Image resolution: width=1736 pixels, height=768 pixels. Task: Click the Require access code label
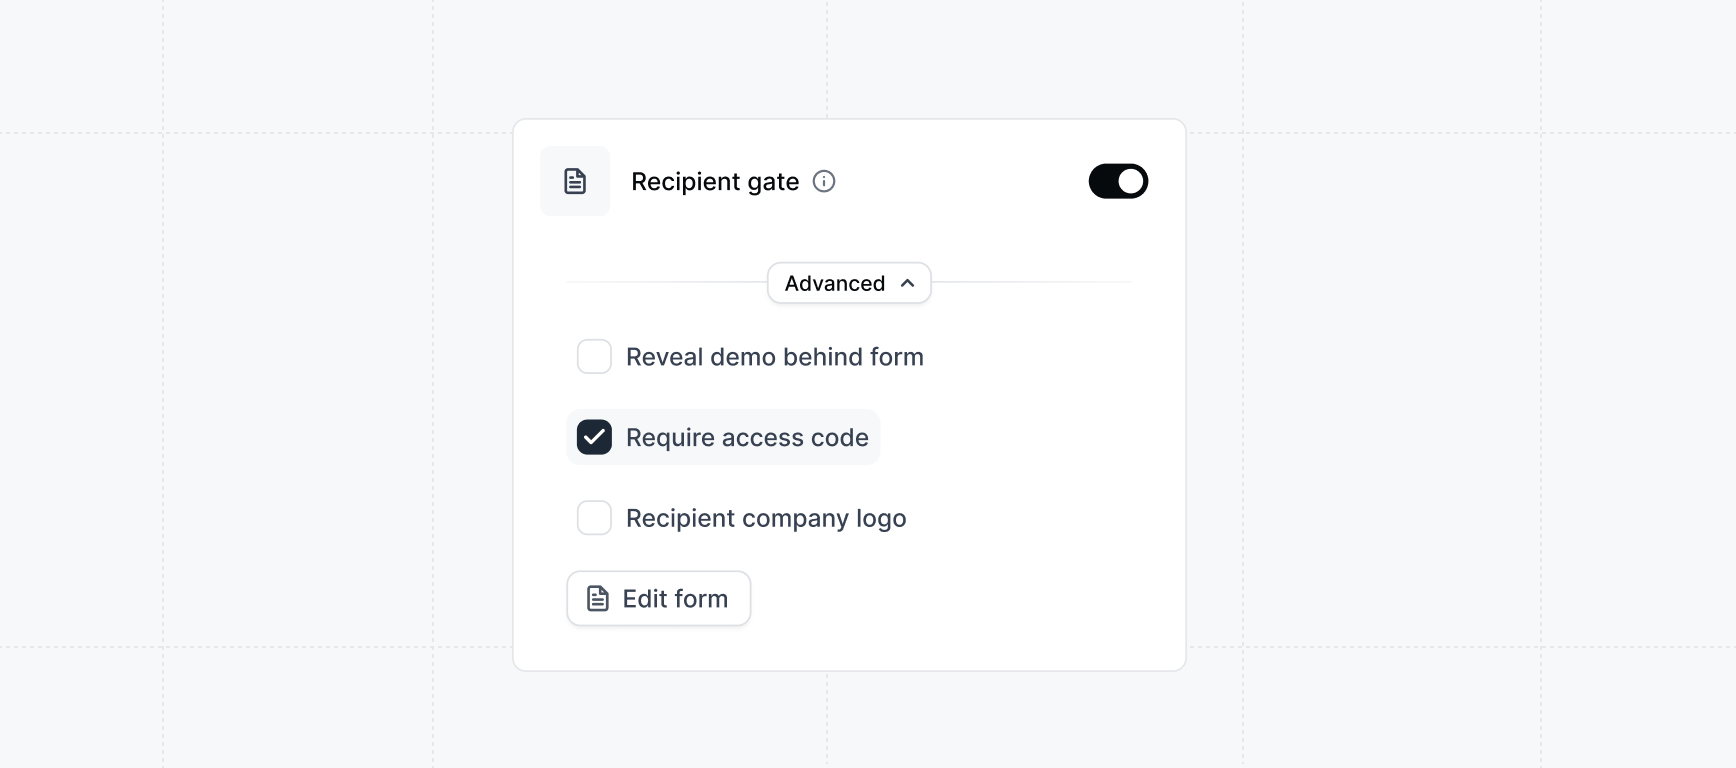click(747, 438)
